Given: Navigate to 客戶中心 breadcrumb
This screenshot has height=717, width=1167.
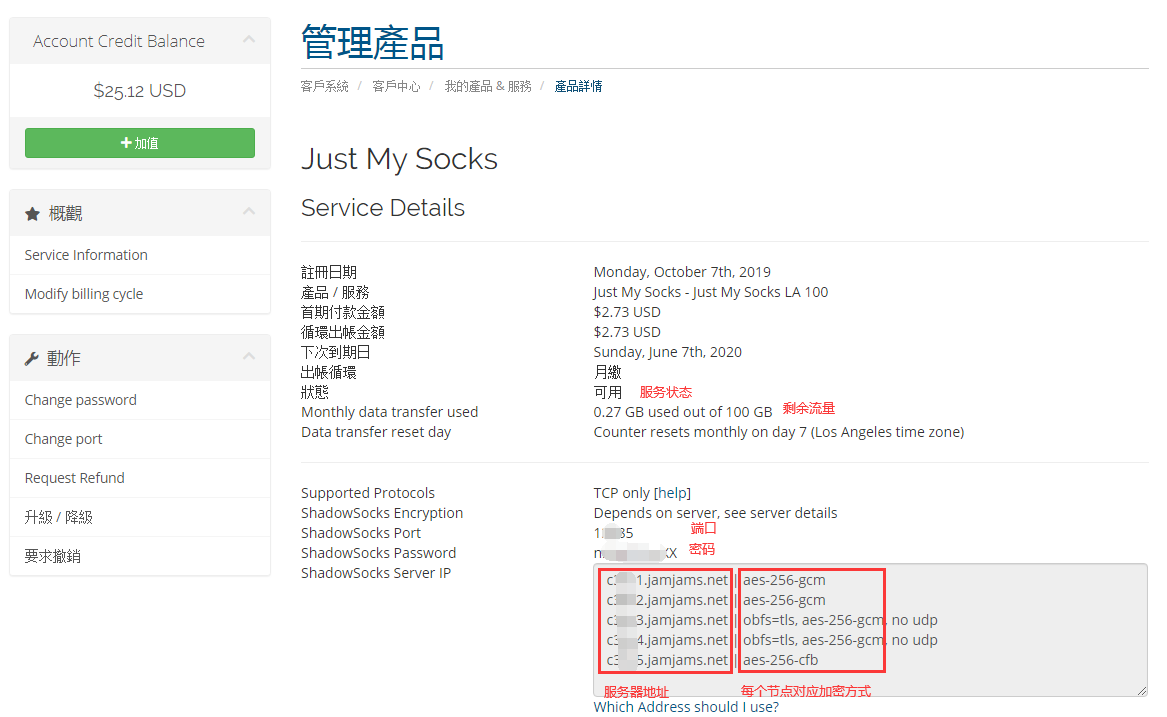Looking at the screenshot, I should coord(396,86).
